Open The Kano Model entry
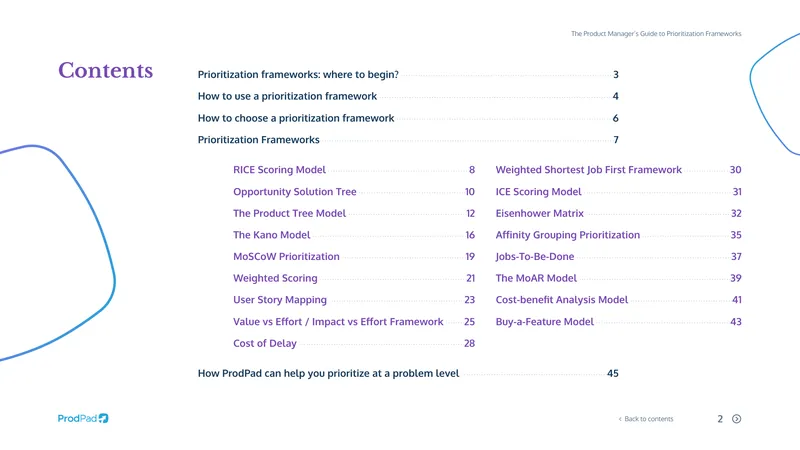 (x=354, y=235)
